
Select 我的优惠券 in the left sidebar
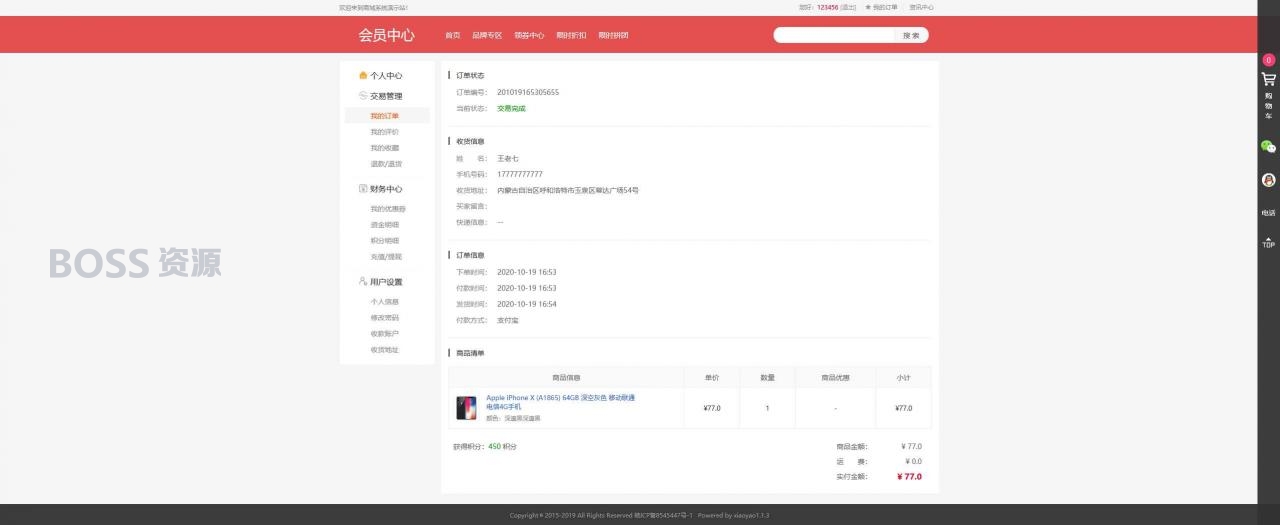tap(388, 209)
